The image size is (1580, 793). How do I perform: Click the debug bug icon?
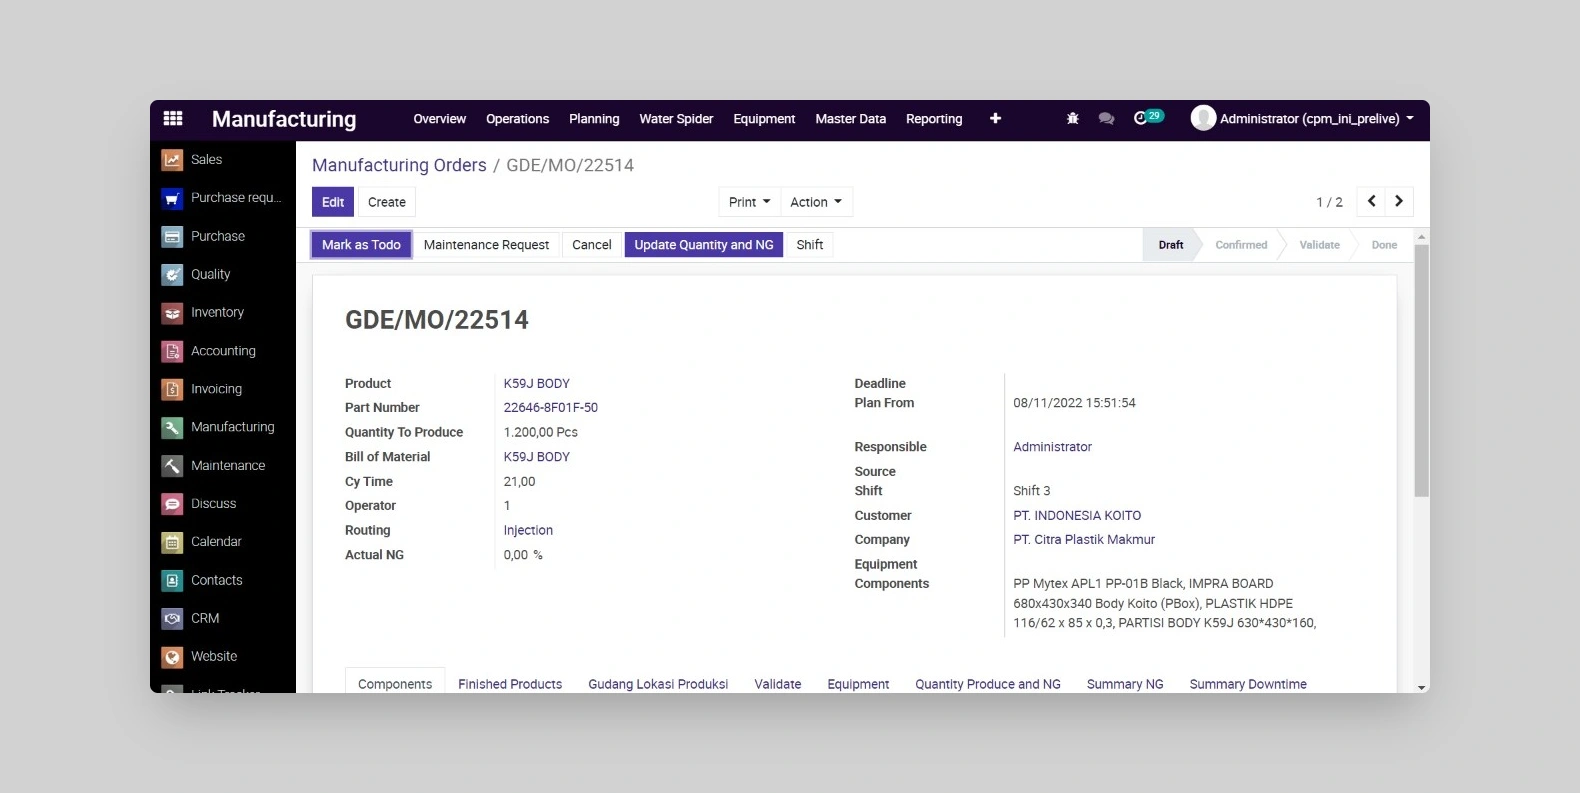coord(1073,118)
